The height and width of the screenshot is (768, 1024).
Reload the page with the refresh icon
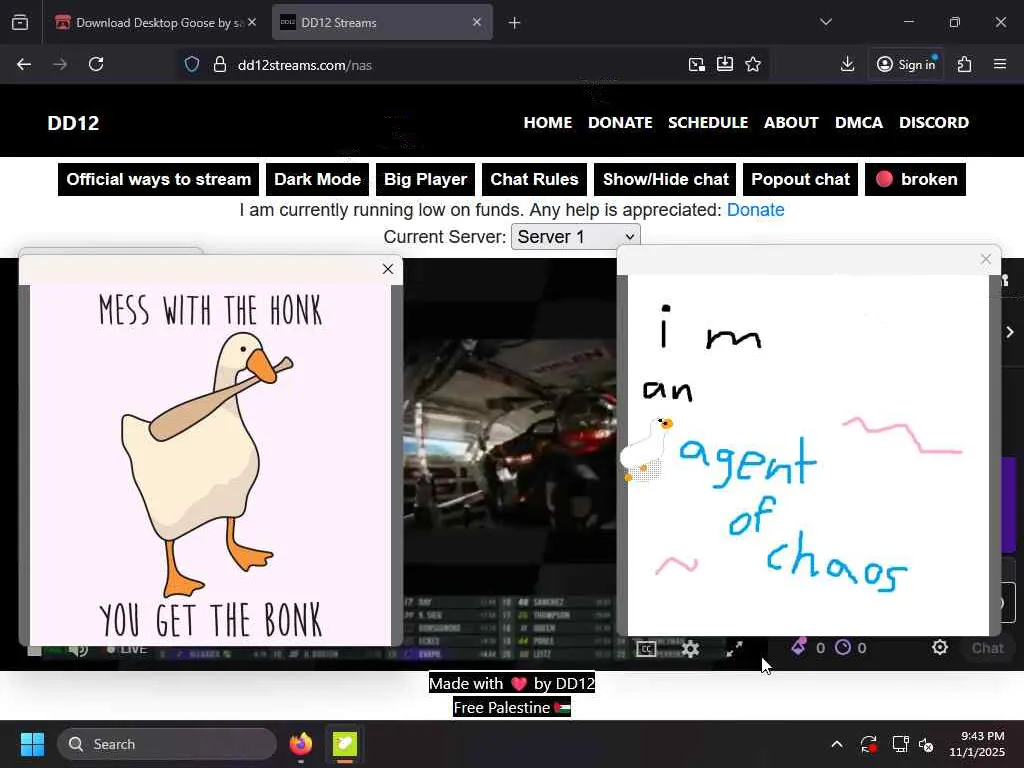[96, 64]
